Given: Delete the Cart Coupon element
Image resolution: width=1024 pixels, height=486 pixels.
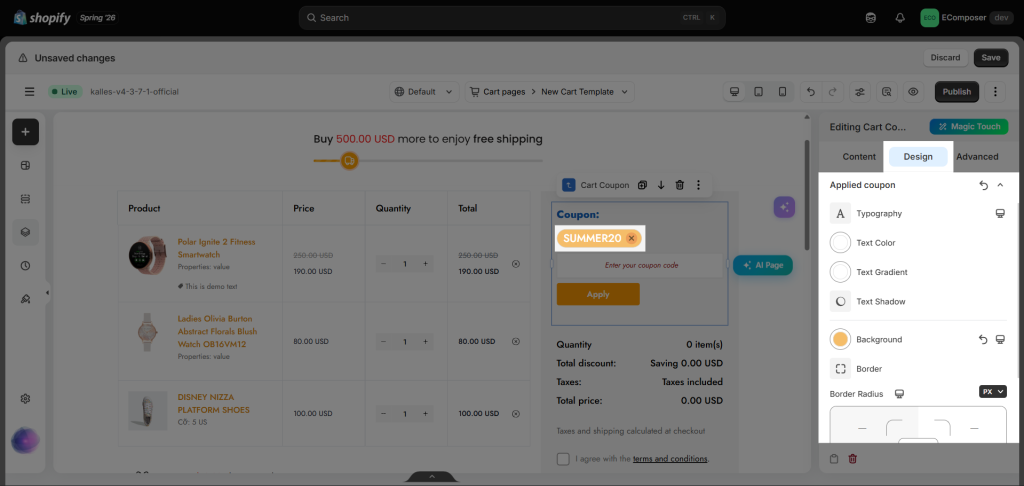Looking at the screenshot, I should point(680,186).
